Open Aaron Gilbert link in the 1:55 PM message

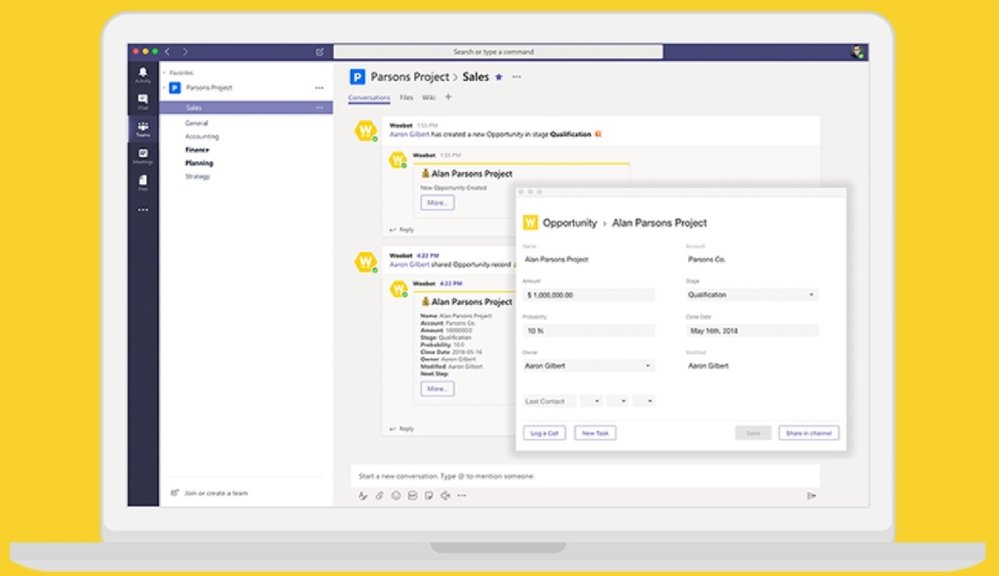[409, 134]
